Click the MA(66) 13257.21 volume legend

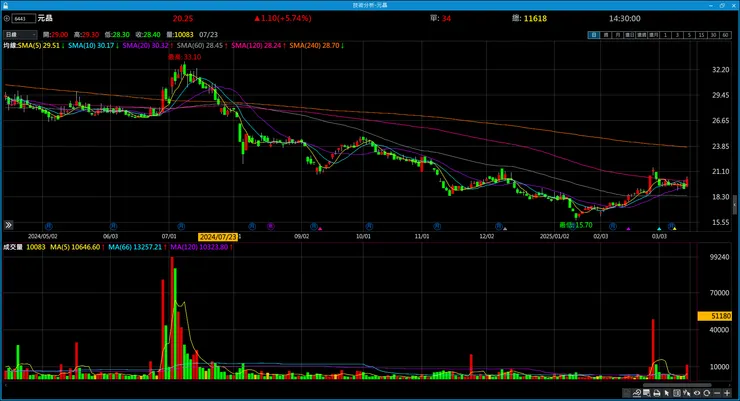(135, 247)
